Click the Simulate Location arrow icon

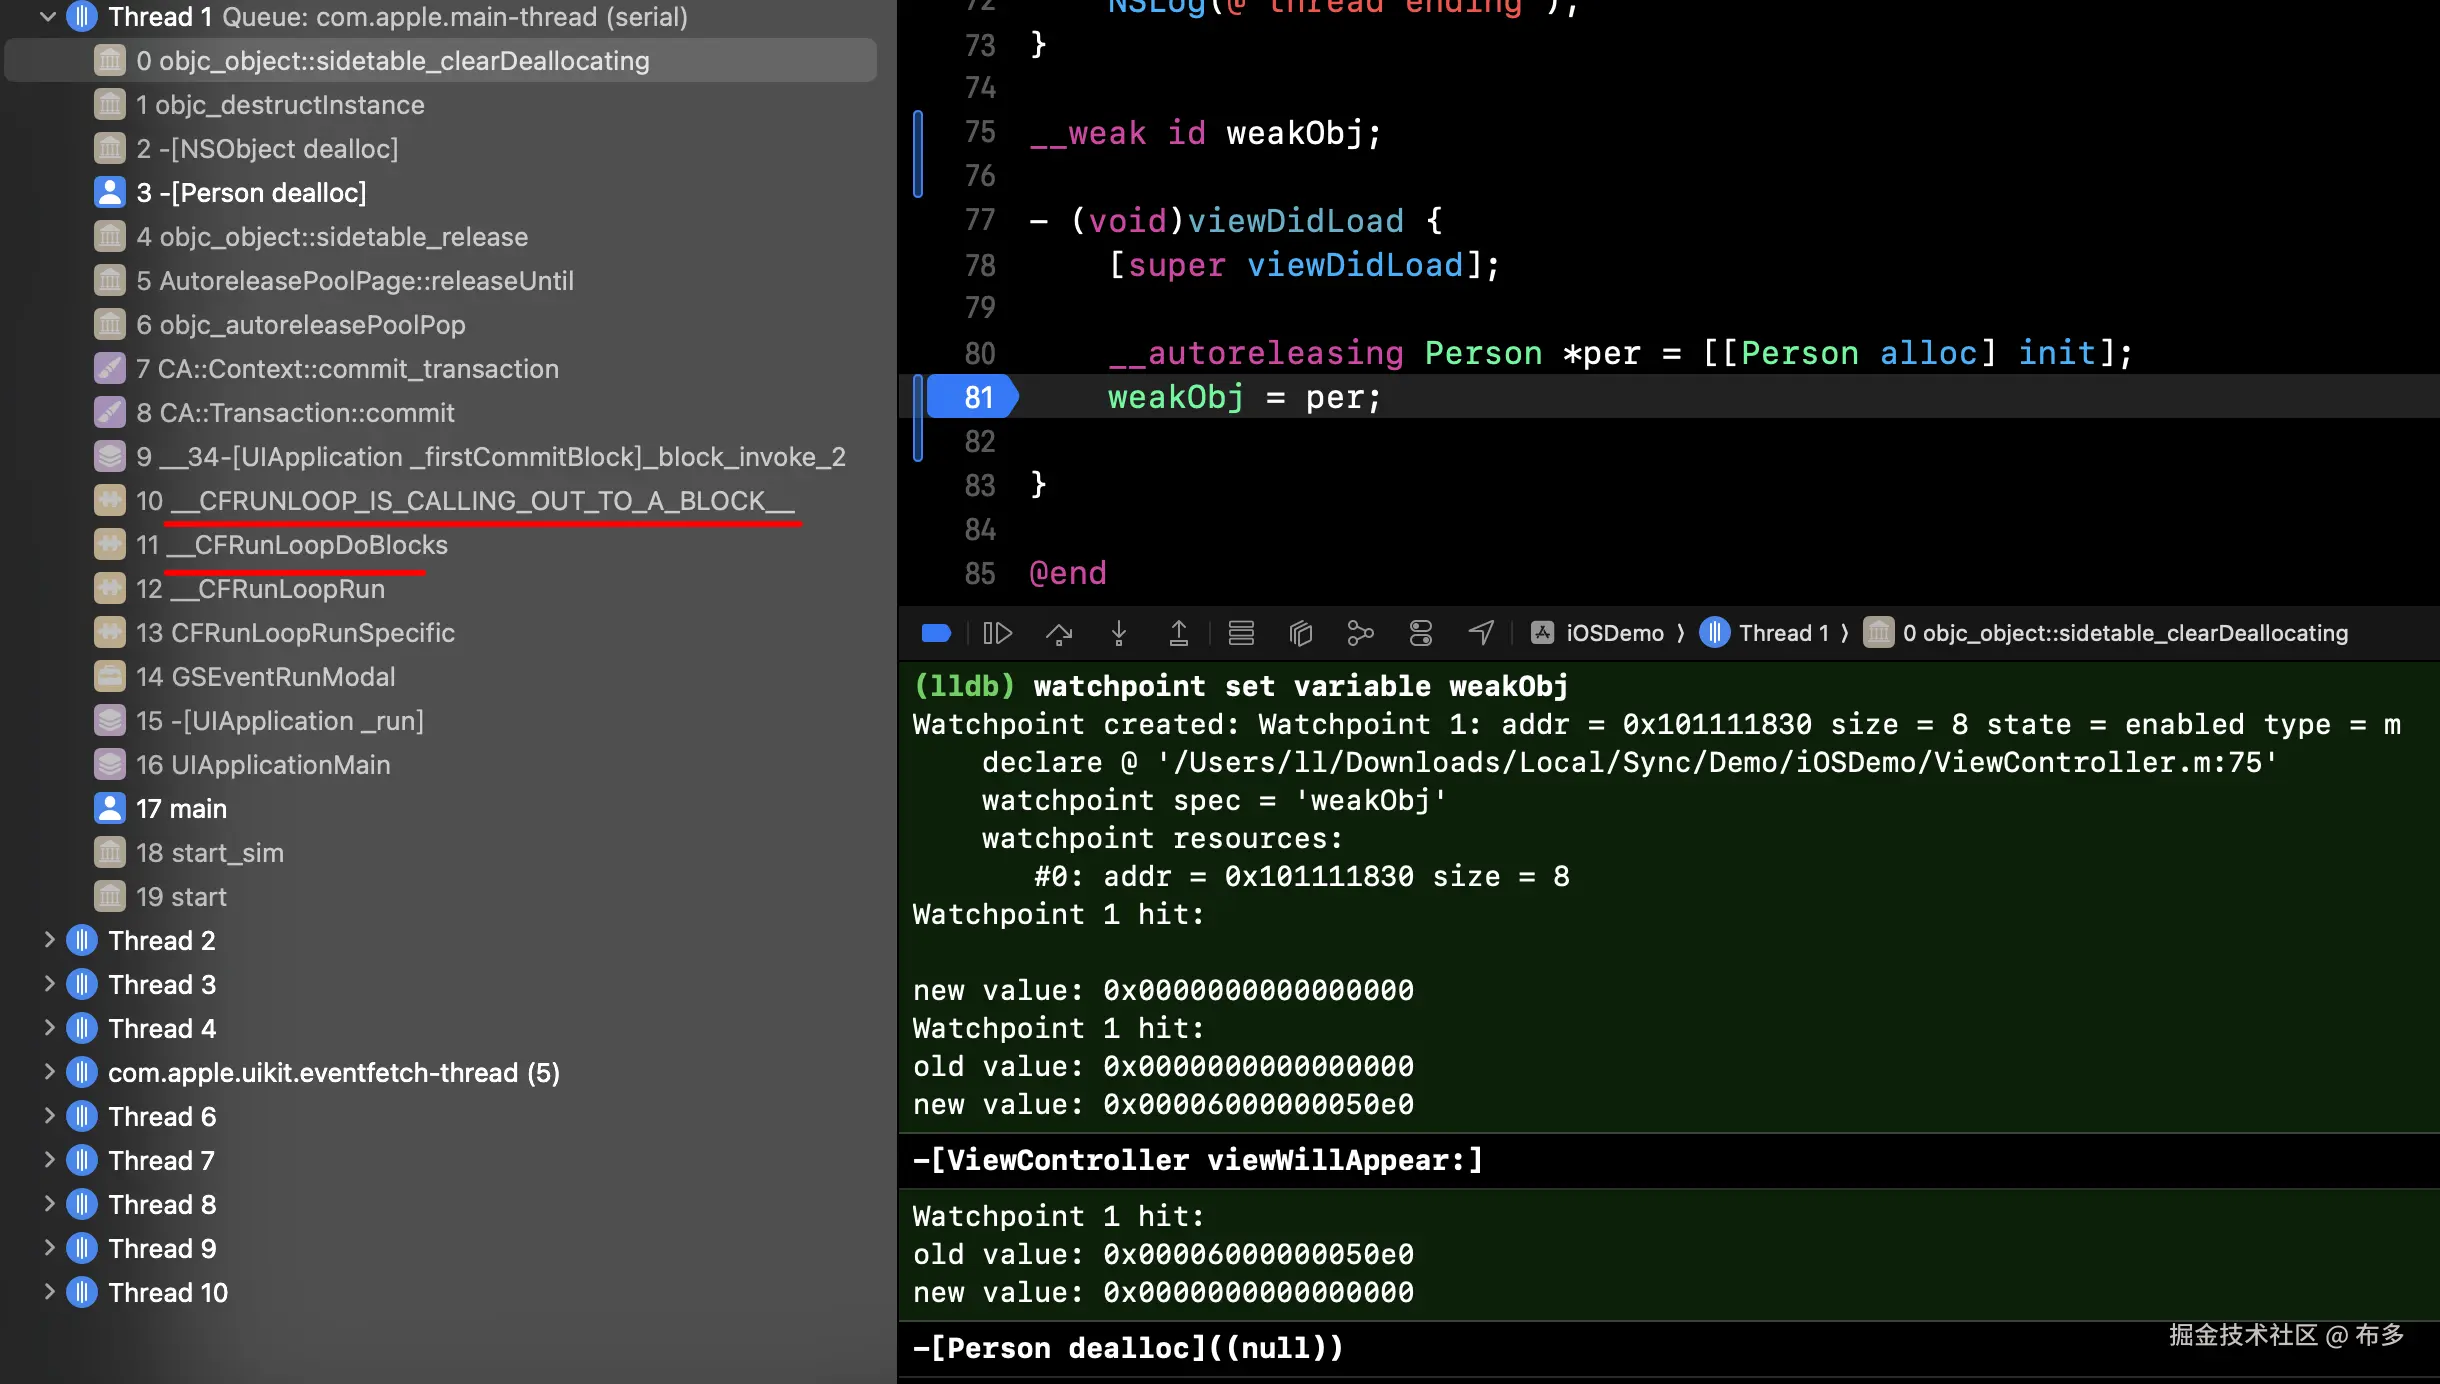tap(1481, 633)
